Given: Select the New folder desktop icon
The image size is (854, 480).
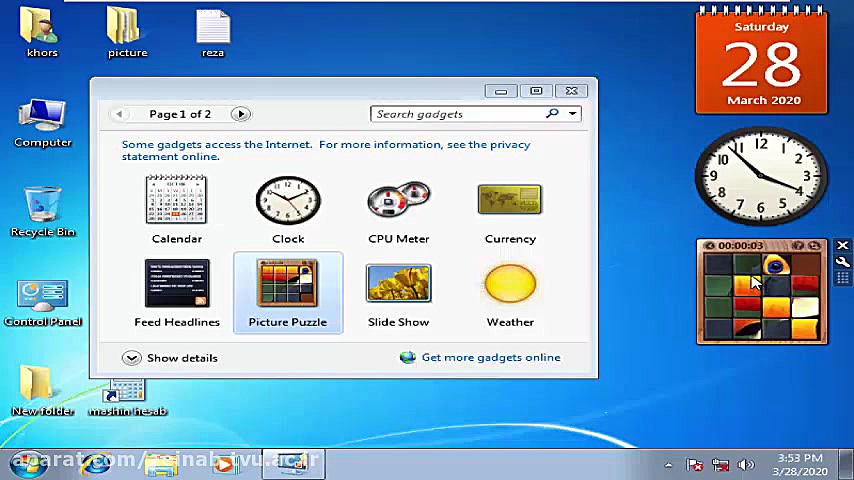Looking at the screenshot, I should pyautogui.click(x=42, y=390).
